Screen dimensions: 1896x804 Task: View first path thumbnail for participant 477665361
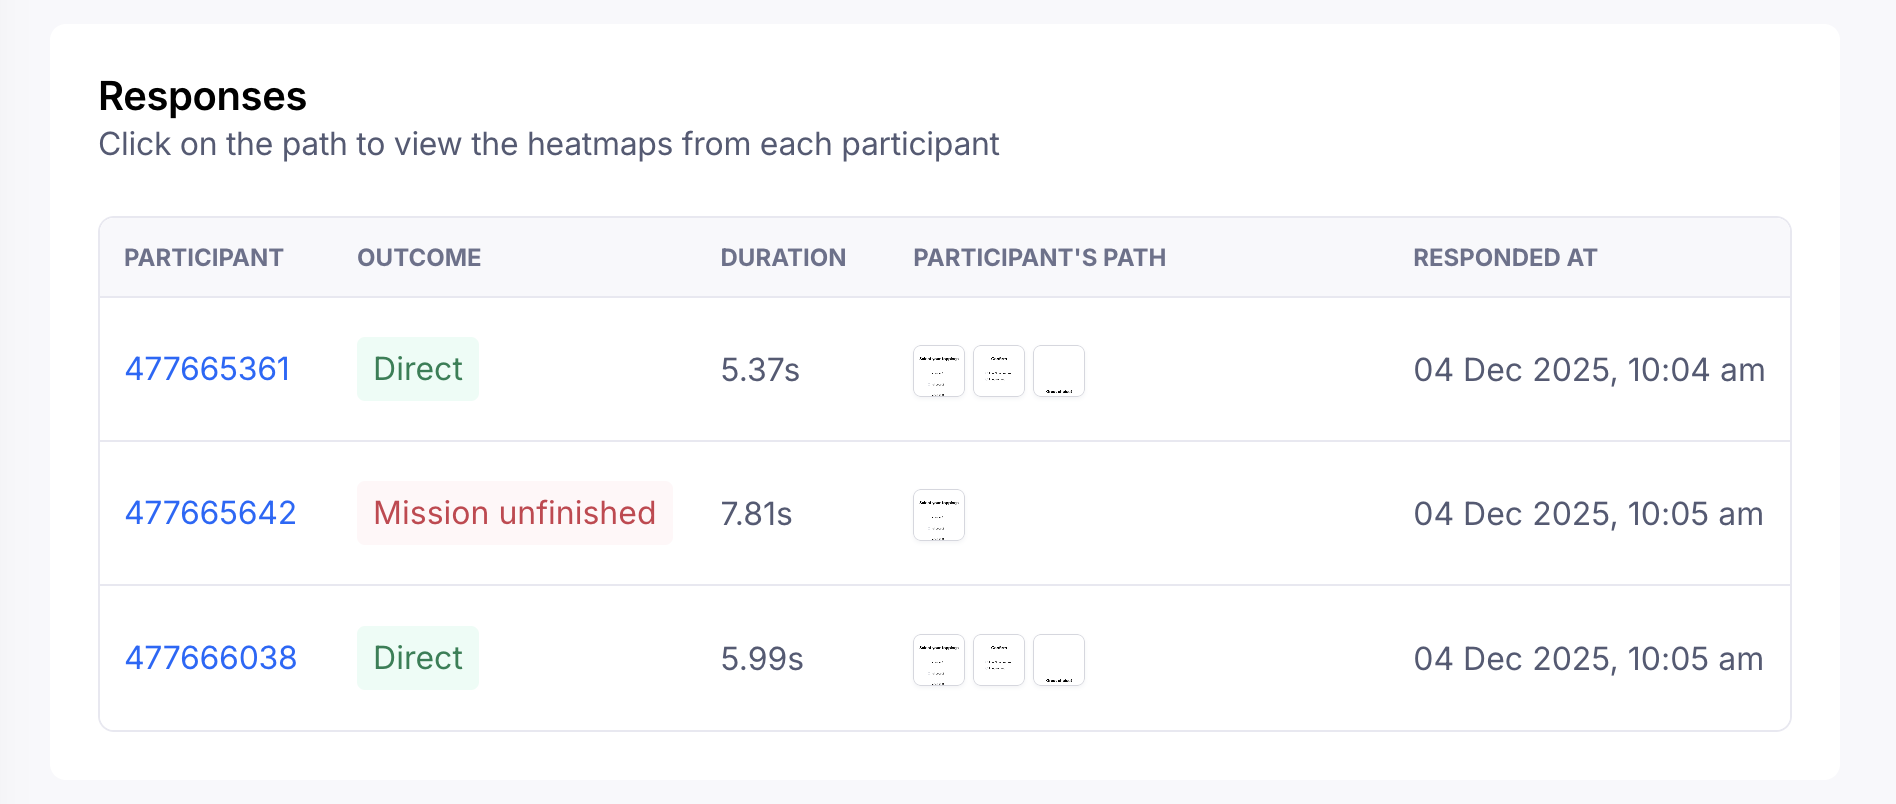939,371
